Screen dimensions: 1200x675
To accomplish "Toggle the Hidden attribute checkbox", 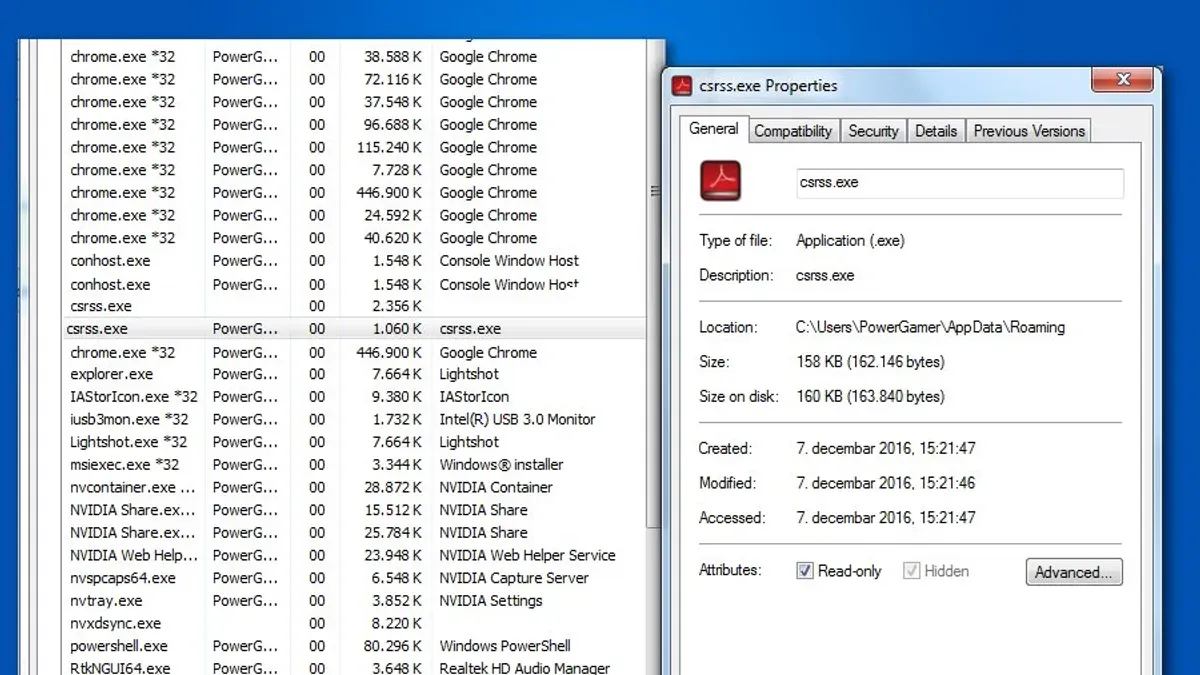I will 911,571.
